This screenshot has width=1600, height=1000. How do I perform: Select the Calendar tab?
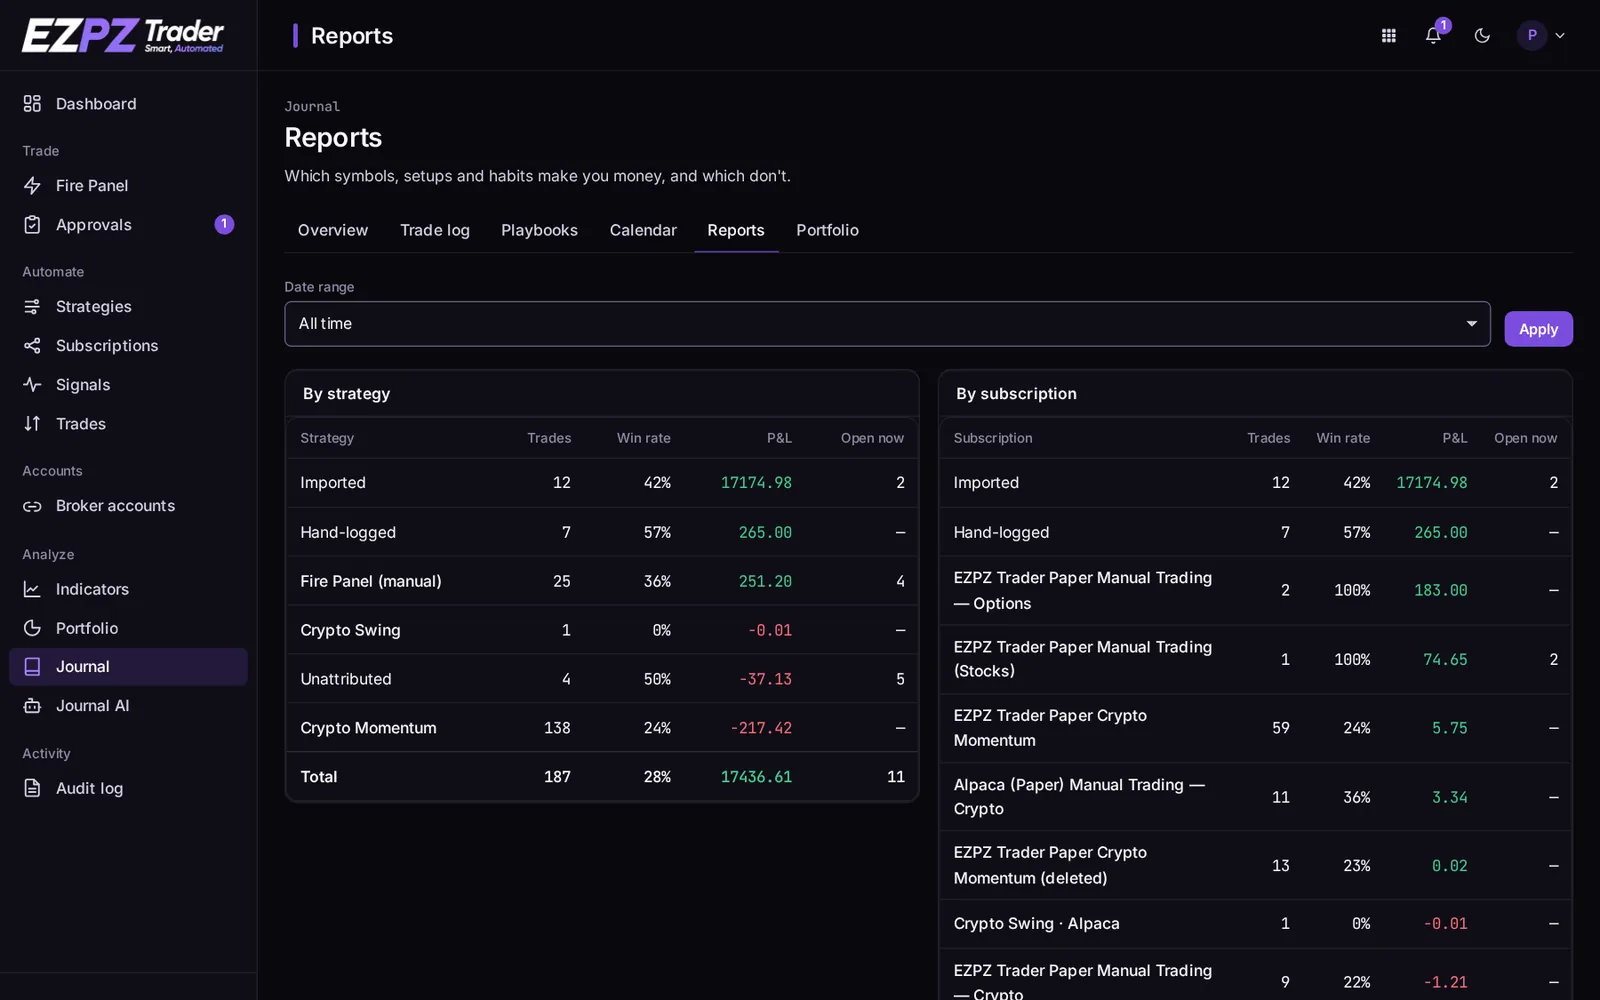coord(643,230)
